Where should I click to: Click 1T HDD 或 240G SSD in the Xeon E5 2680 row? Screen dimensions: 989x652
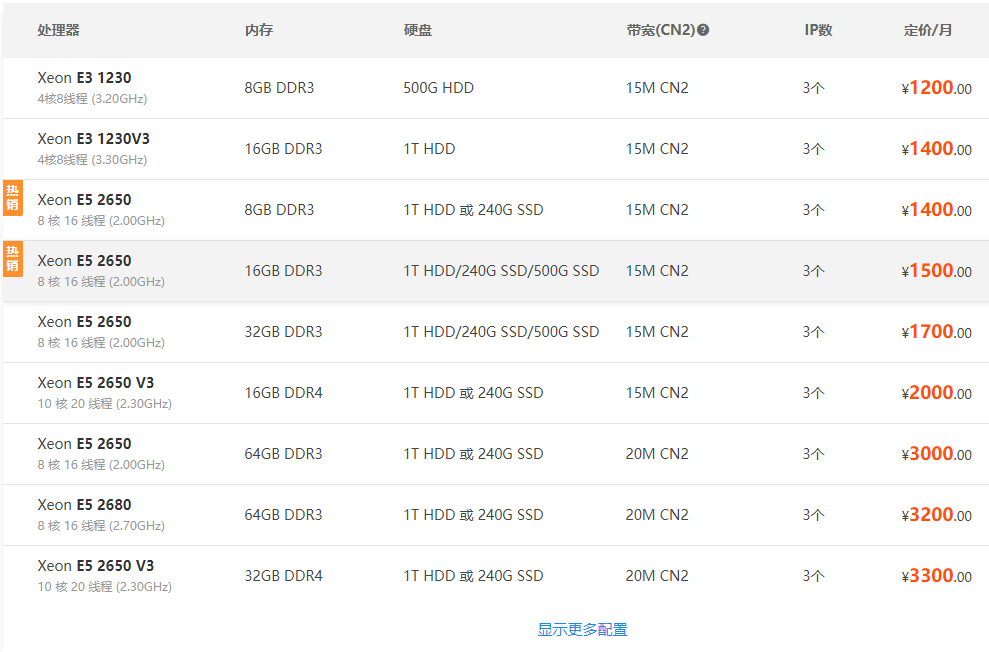473,515
